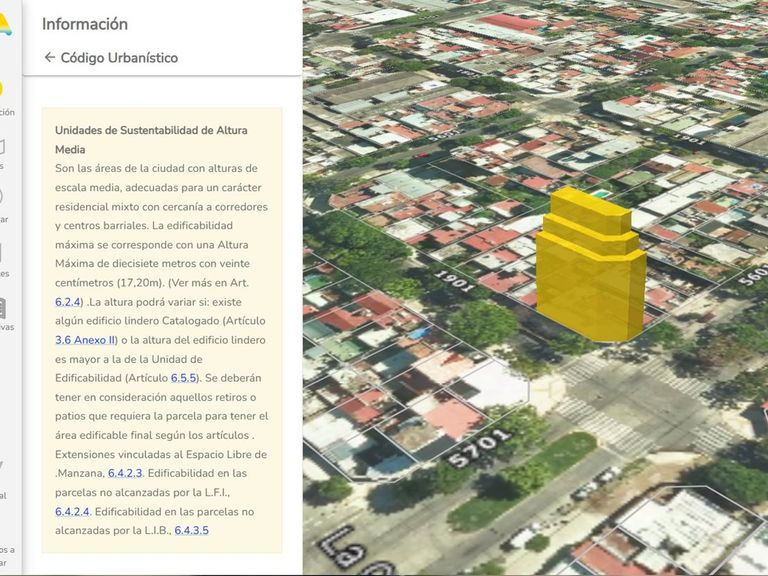This screenshot has height=576, width=768.
Task: Click the Información panel title
Action: pyautogui.click(x=85, y=24)
